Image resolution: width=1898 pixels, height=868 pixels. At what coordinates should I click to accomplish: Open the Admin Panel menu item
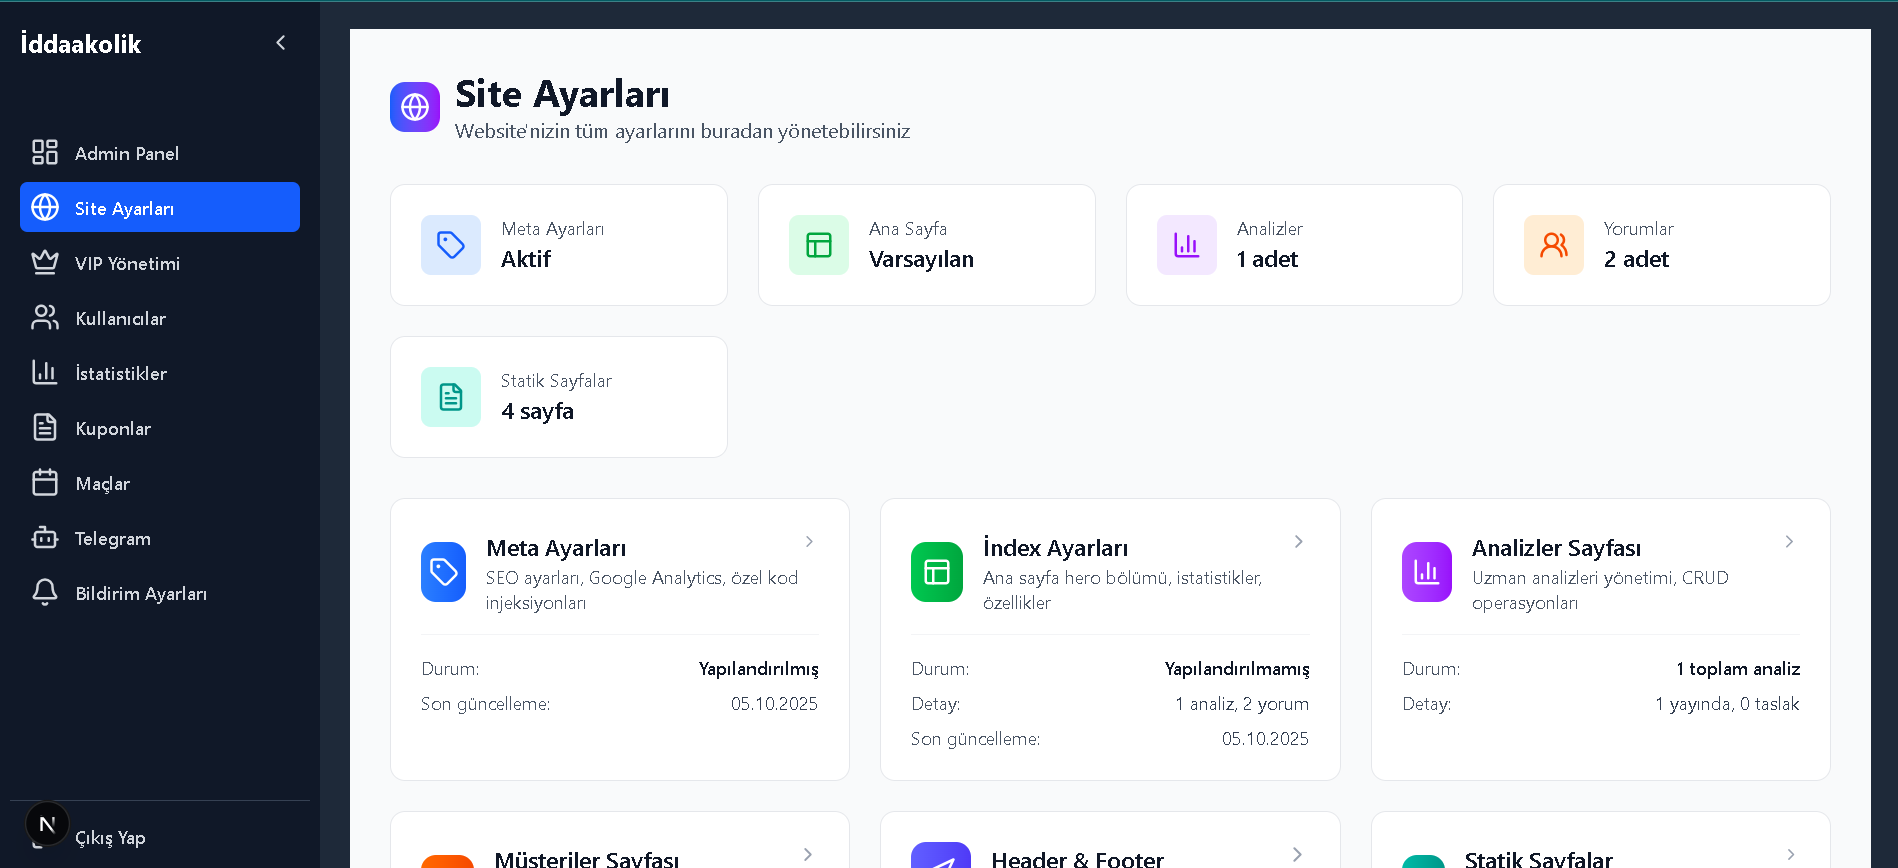(x=160, y=152)
